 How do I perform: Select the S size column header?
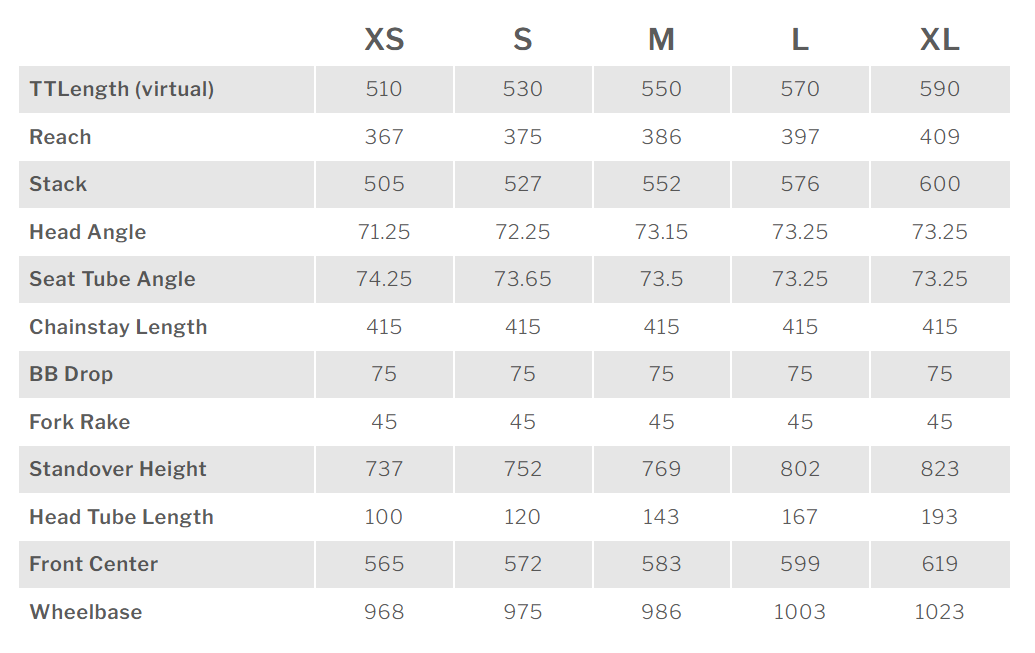click(523, 40)
